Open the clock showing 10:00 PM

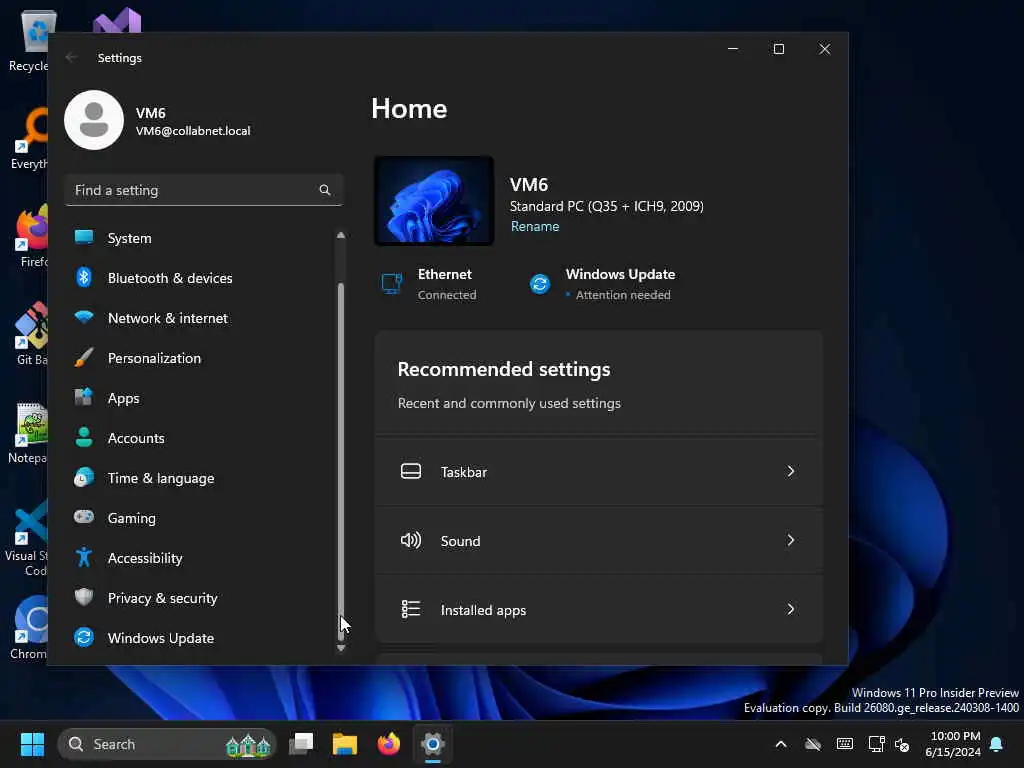[953, 744]
